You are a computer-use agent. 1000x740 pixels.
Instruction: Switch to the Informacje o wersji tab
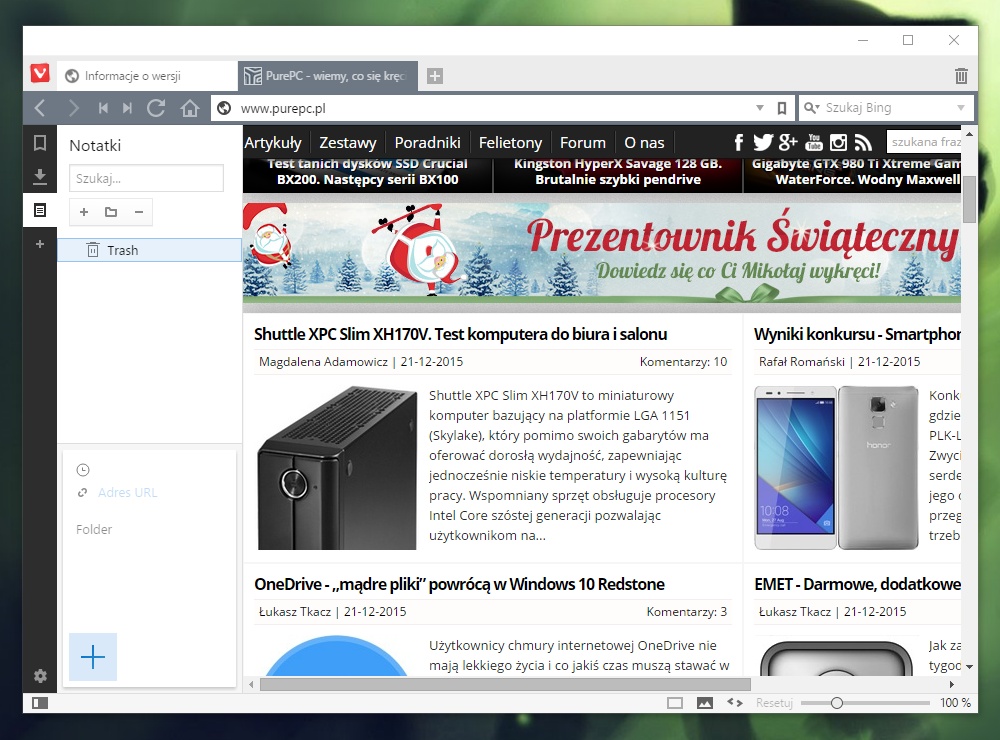[147, 75]
